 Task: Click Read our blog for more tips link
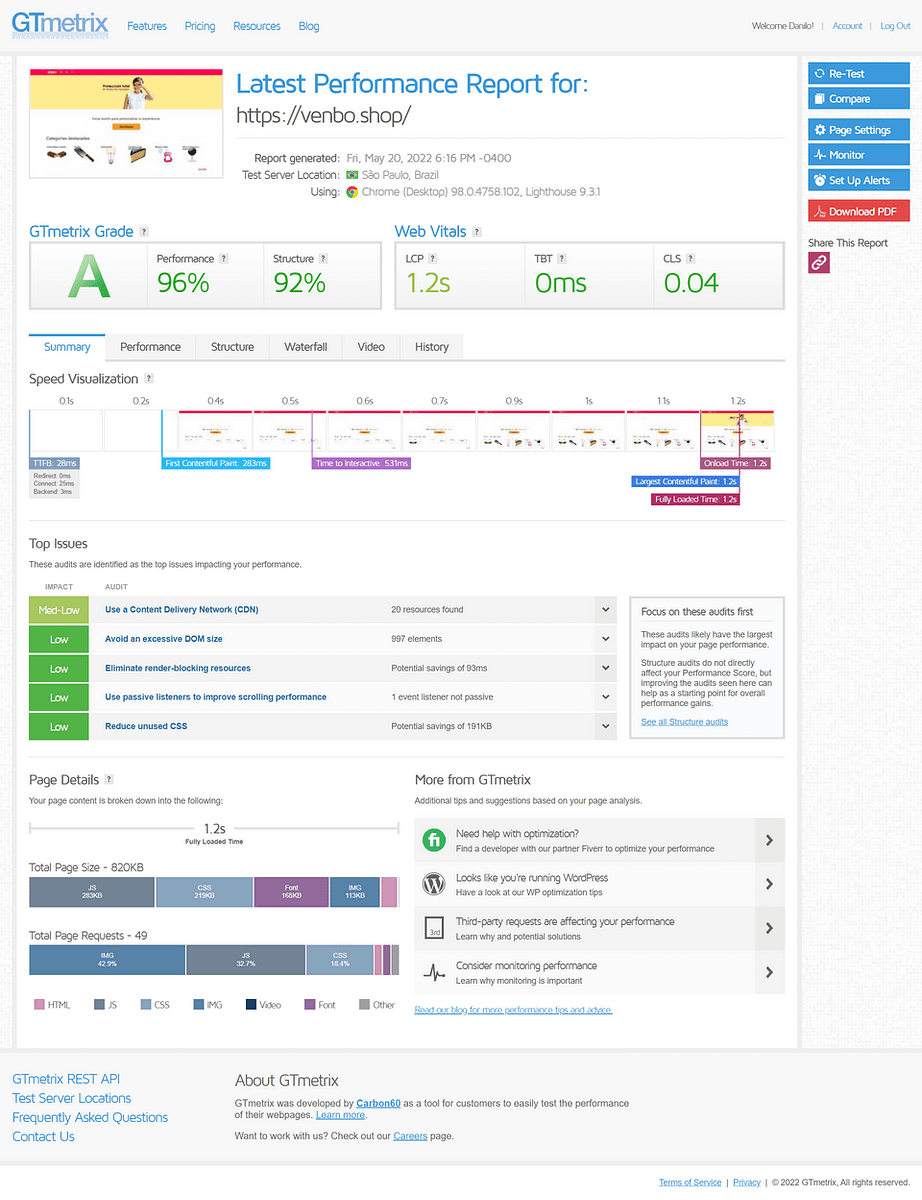[x=513, y=1010]
